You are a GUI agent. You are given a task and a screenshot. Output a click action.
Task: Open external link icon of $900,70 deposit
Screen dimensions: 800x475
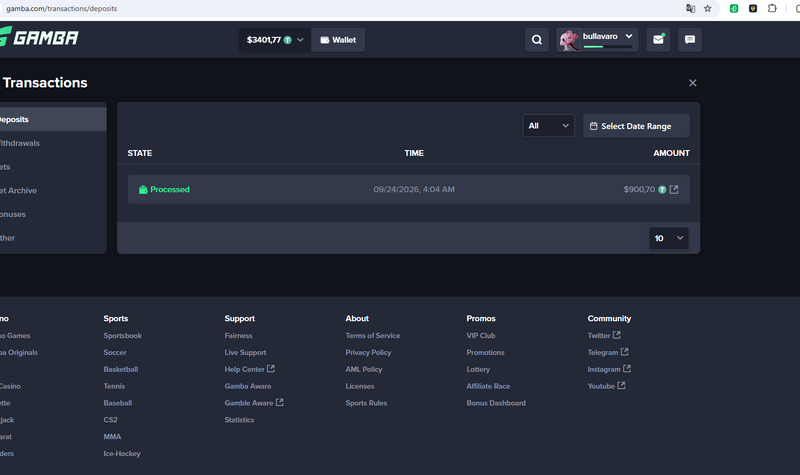[x=674, y=189]
